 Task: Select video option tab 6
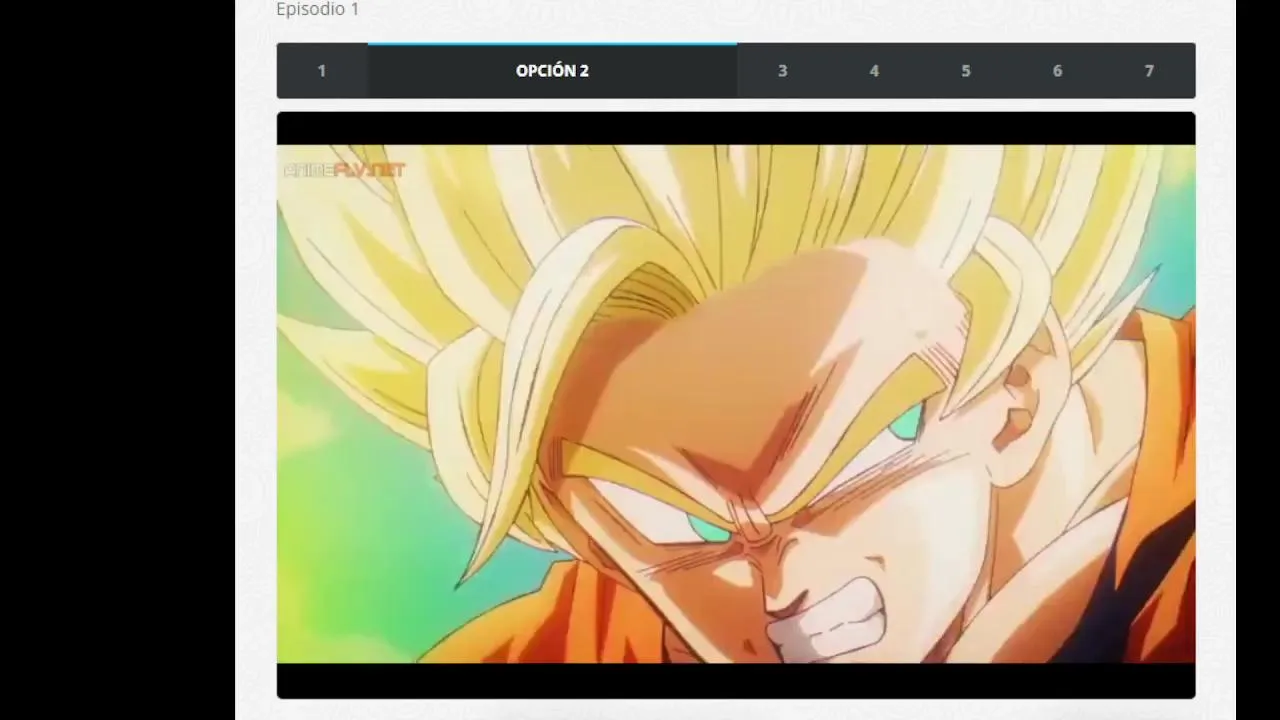(x=1057, y=71)
